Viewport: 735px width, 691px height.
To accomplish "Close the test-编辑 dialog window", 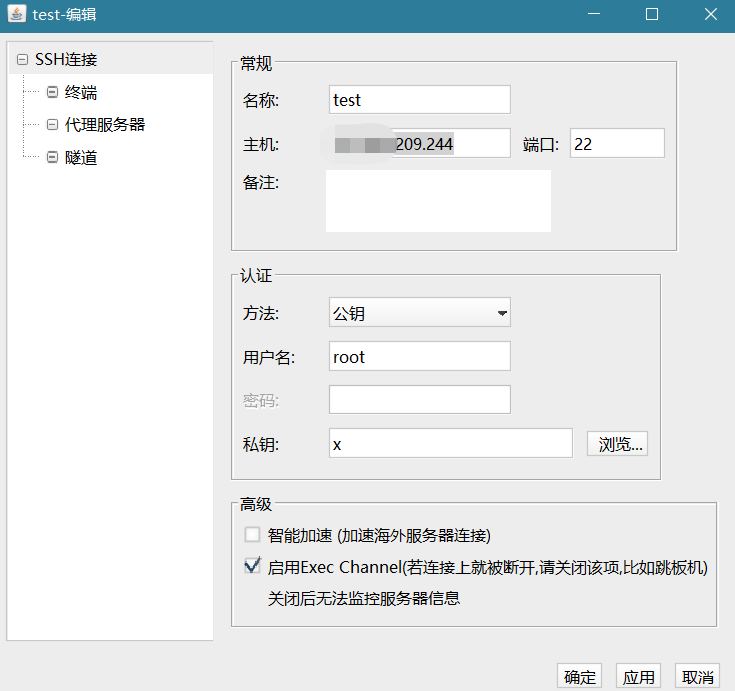I will 711,14.
